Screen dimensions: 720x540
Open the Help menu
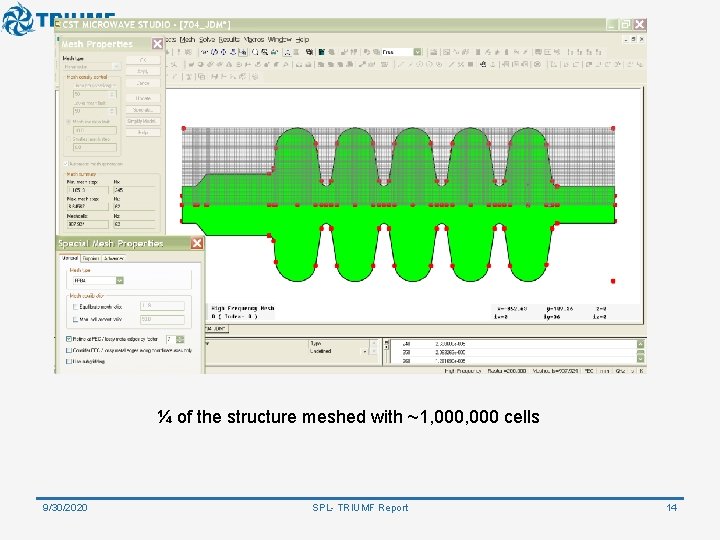click(302, 39)
